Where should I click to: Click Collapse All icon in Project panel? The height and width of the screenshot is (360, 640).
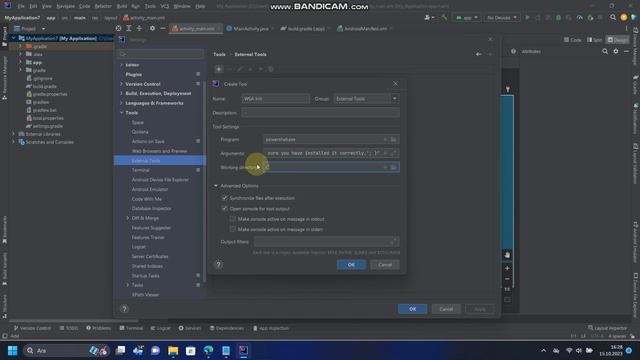click(139, 29)
